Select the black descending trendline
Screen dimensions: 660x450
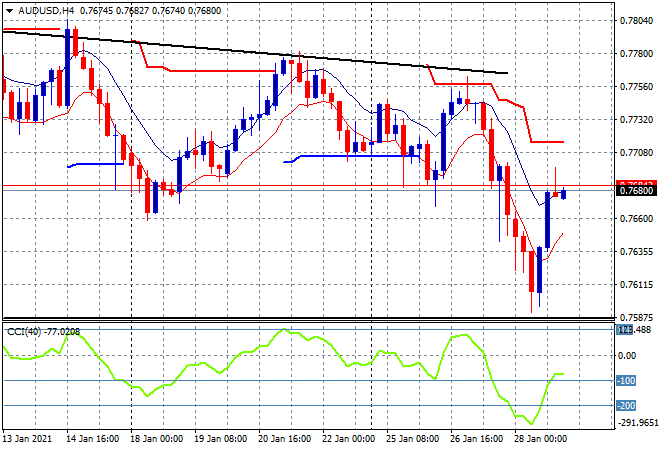point(253,52)
